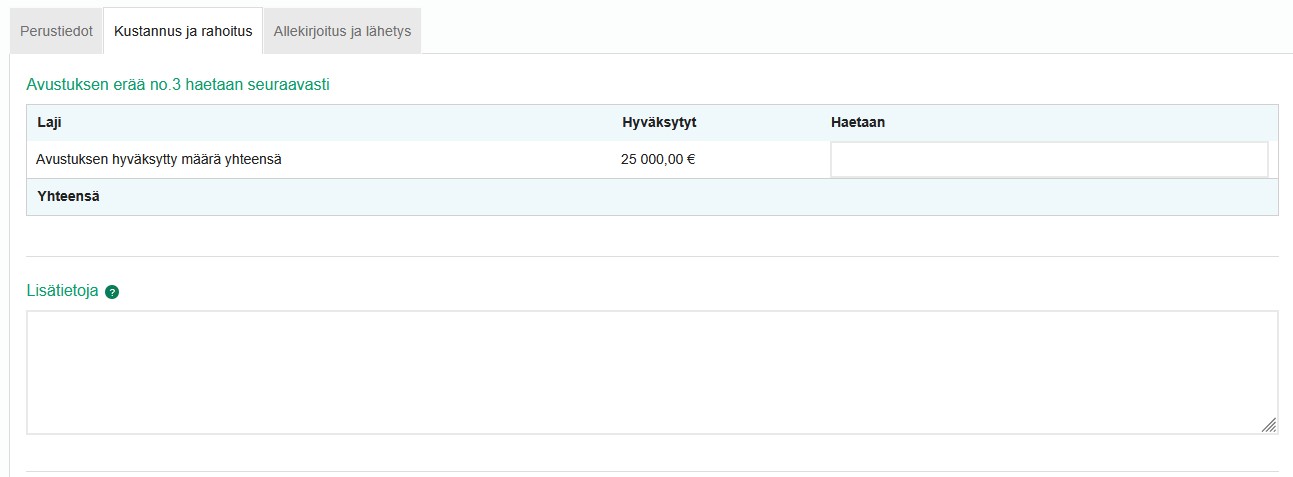This screenshot has height=477, width=1293.
Task: Click the Hyväksytyt column header
Action: 659,122
